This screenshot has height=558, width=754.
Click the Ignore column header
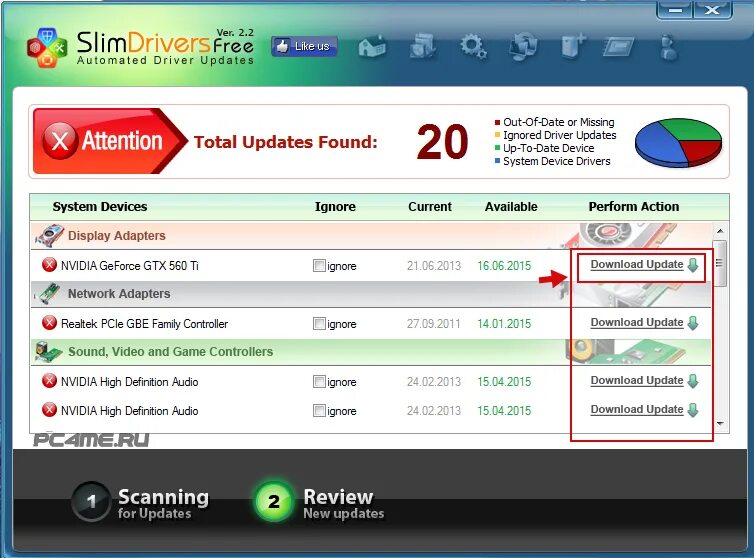(x=335, y=207)
